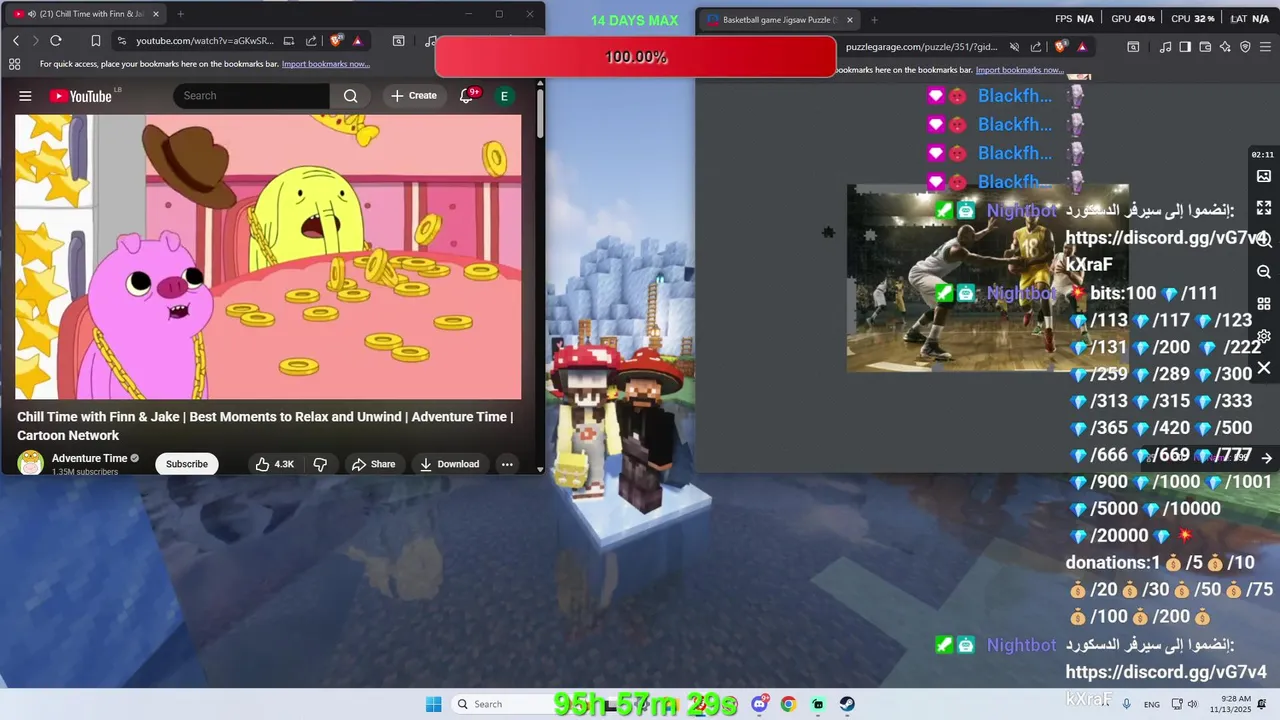
Task: Subscribe to Adventure Time channel
Action: click(x=187, y=464)
